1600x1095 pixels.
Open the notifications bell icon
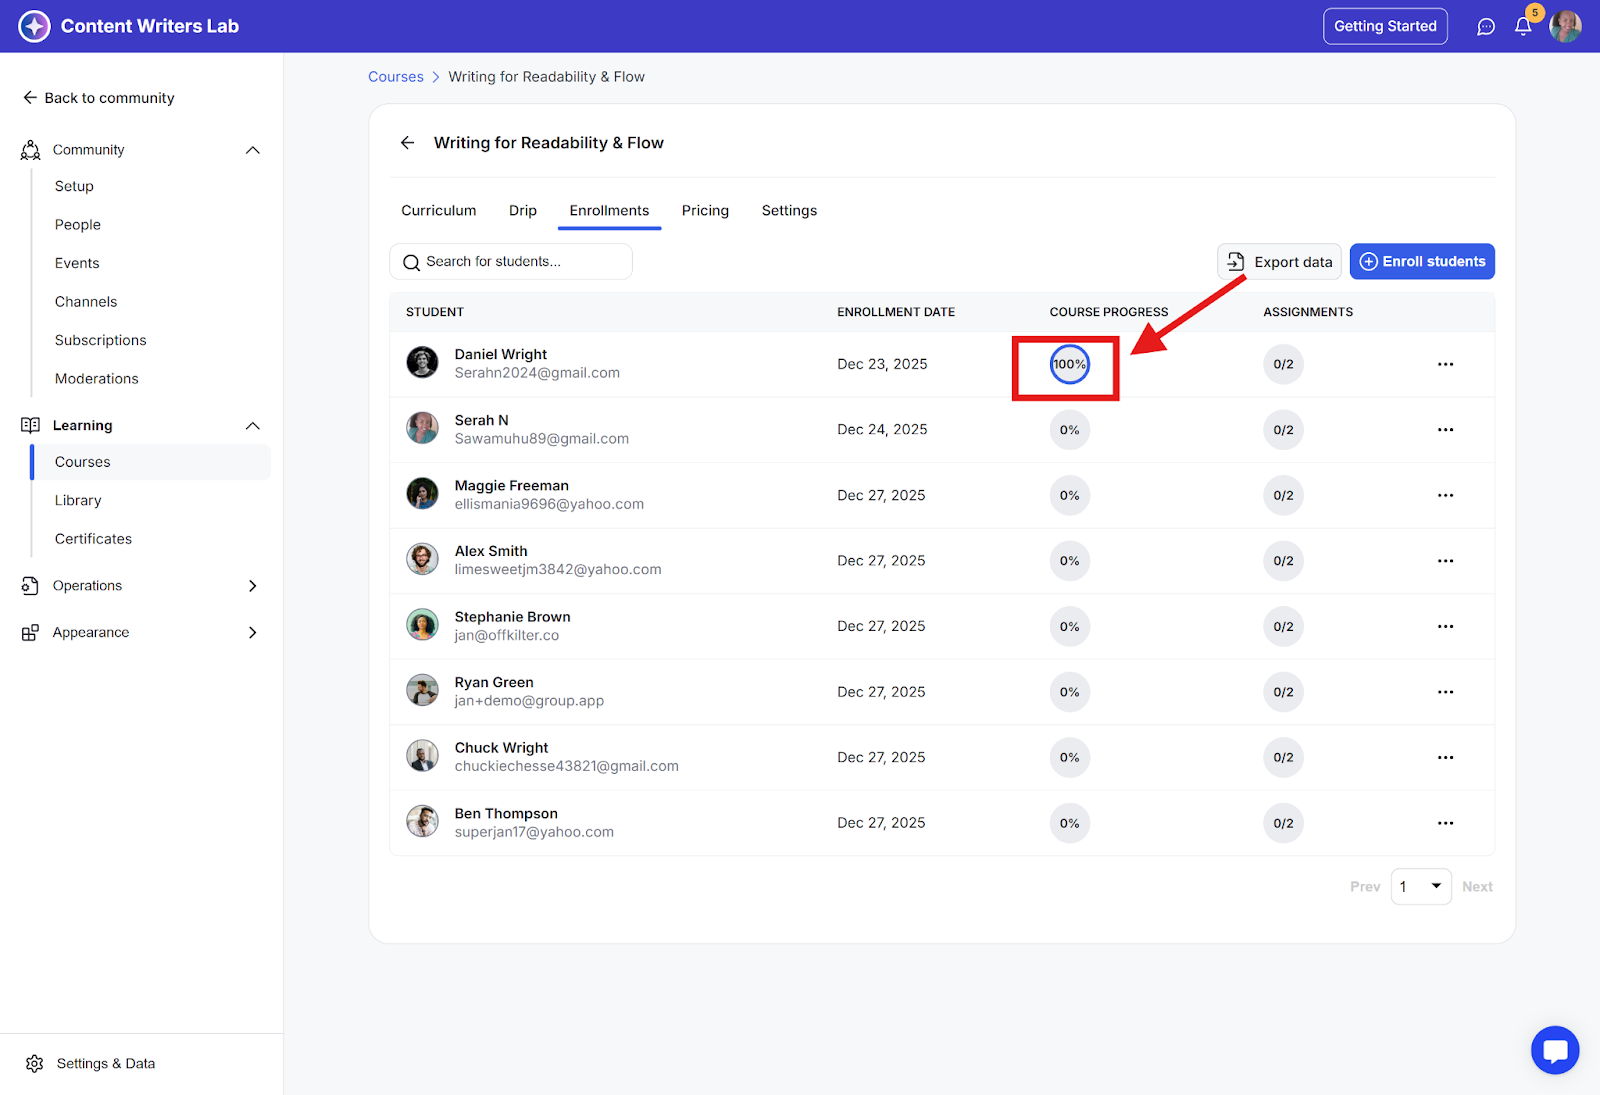[1523, 27]
